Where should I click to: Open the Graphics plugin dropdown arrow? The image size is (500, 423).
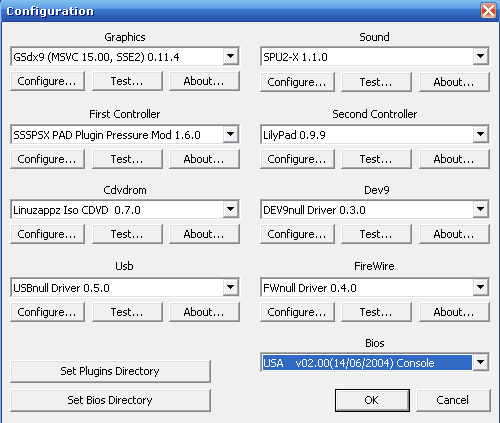click(x=230, y=56)
